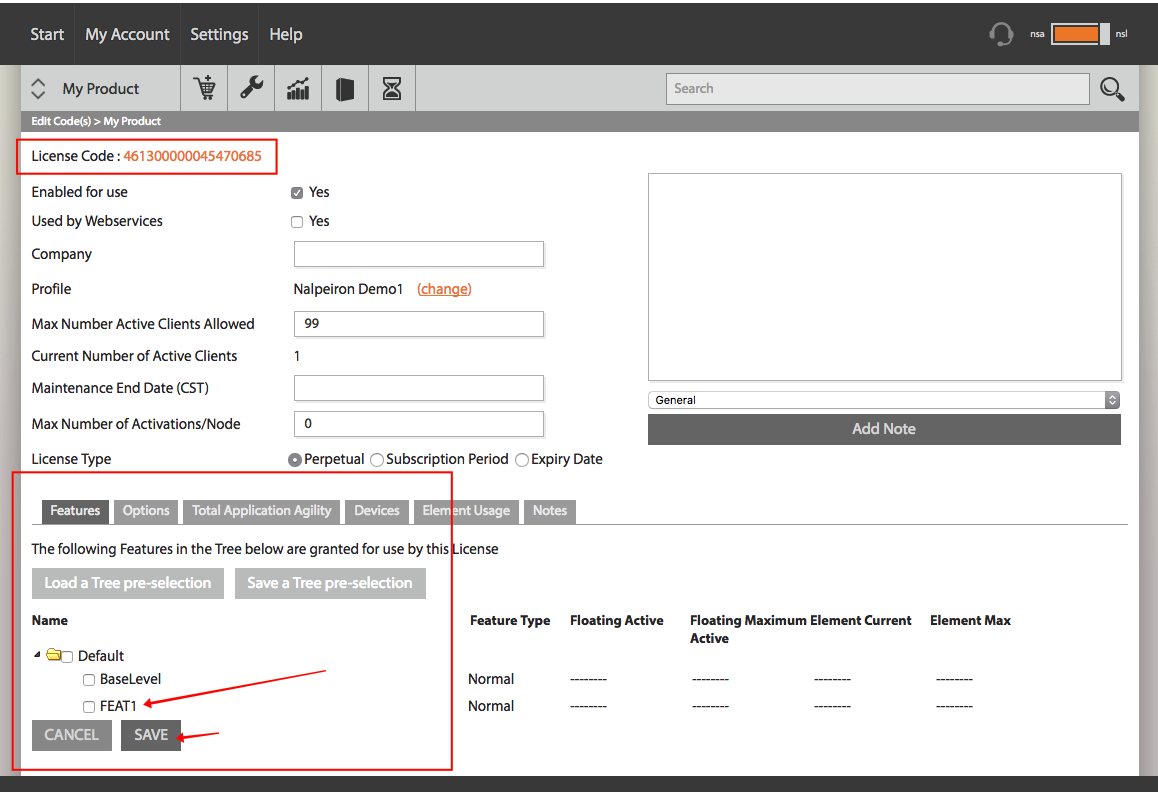Check the FEAT1 feature checkbox

point(89,707)
